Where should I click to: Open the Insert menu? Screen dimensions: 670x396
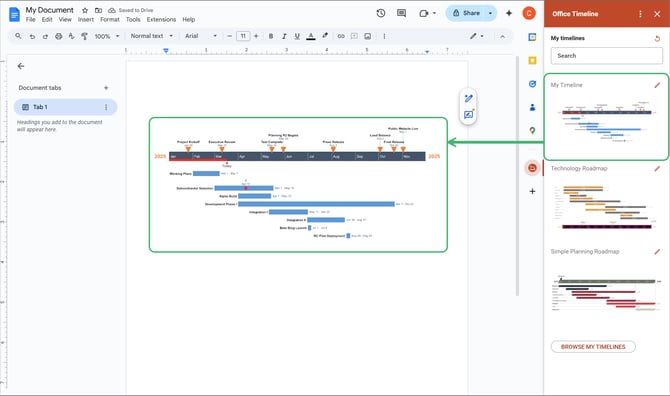point(85,20)
